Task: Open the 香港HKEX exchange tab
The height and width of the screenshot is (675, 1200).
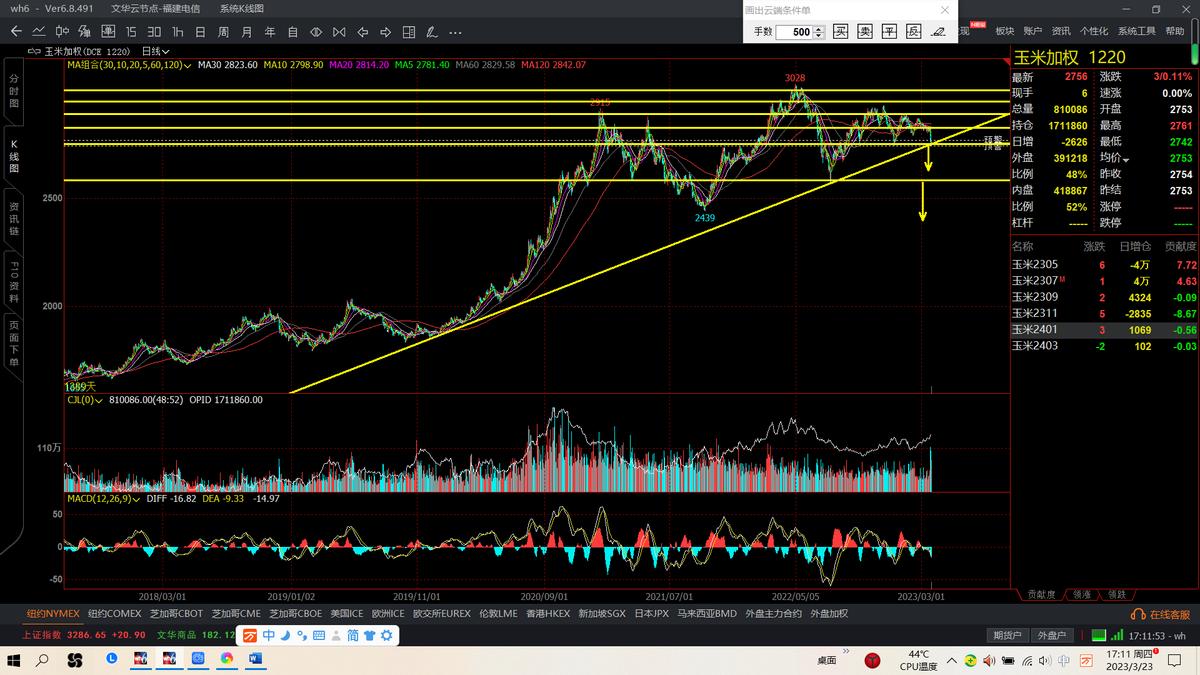Action: [x=547, y=613]
